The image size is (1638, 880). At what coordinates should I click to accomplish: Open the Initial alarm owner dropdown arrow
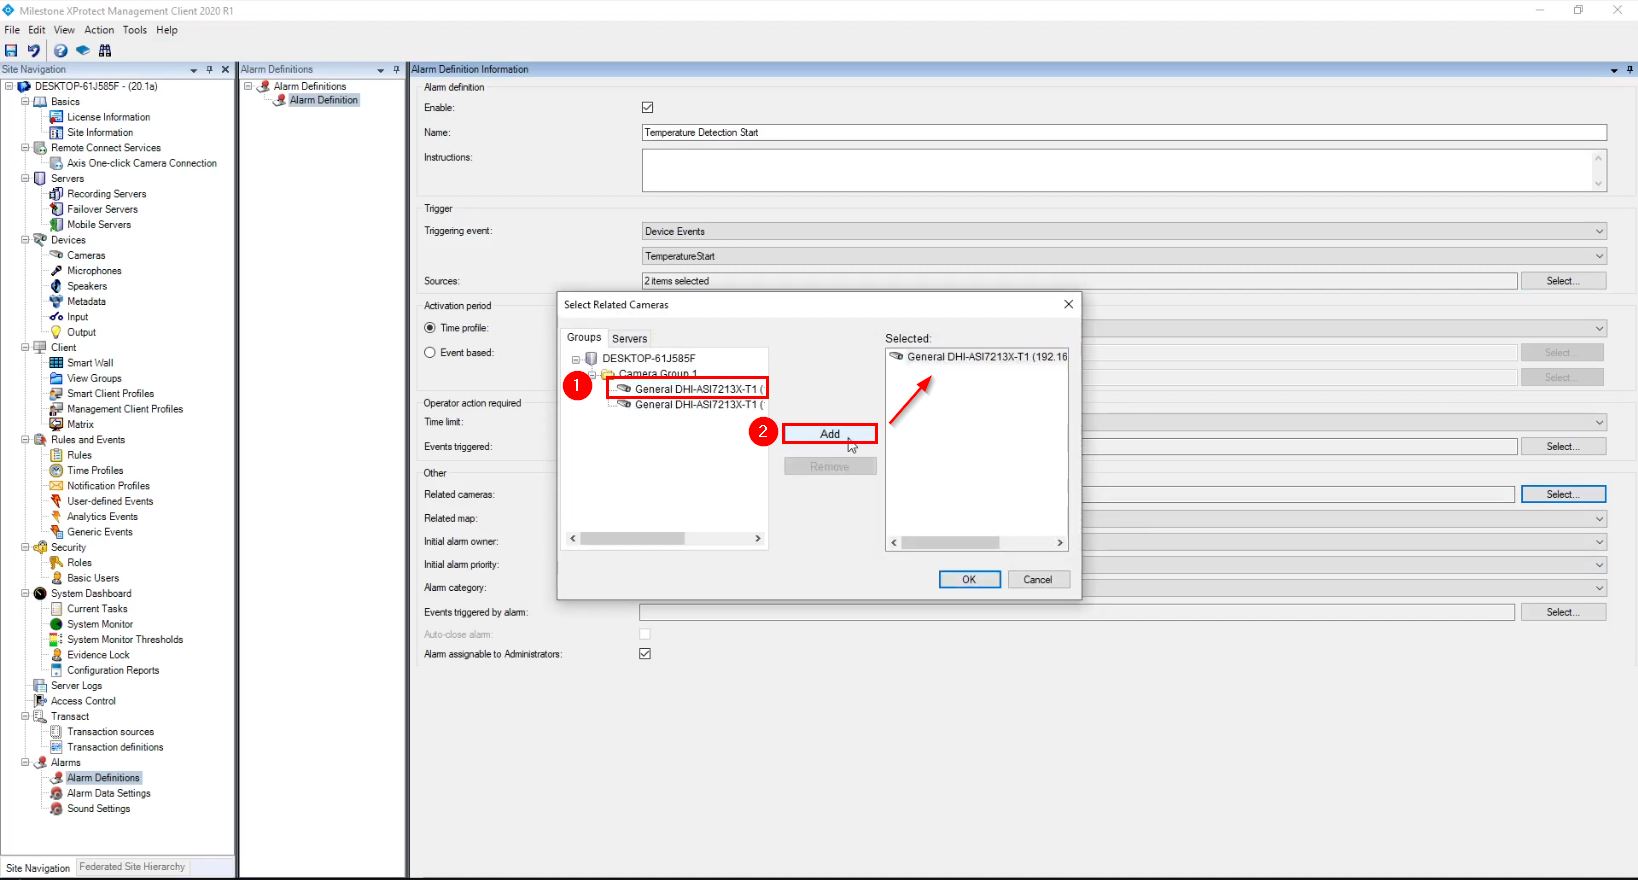1599,542
